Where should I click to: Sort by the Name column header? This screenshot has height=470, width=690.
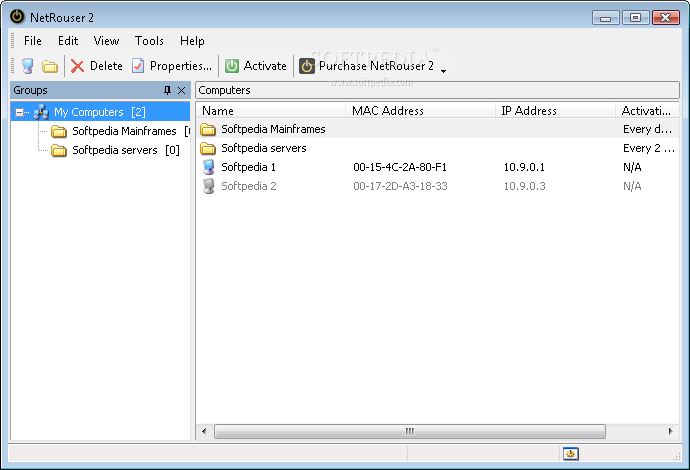pyautogui.click(x=271, y=110)
